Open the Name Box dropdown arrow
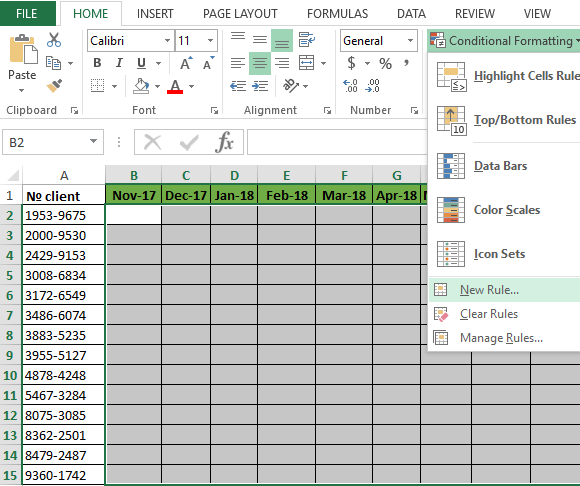580x486 pixels. (x=93, y=141)
